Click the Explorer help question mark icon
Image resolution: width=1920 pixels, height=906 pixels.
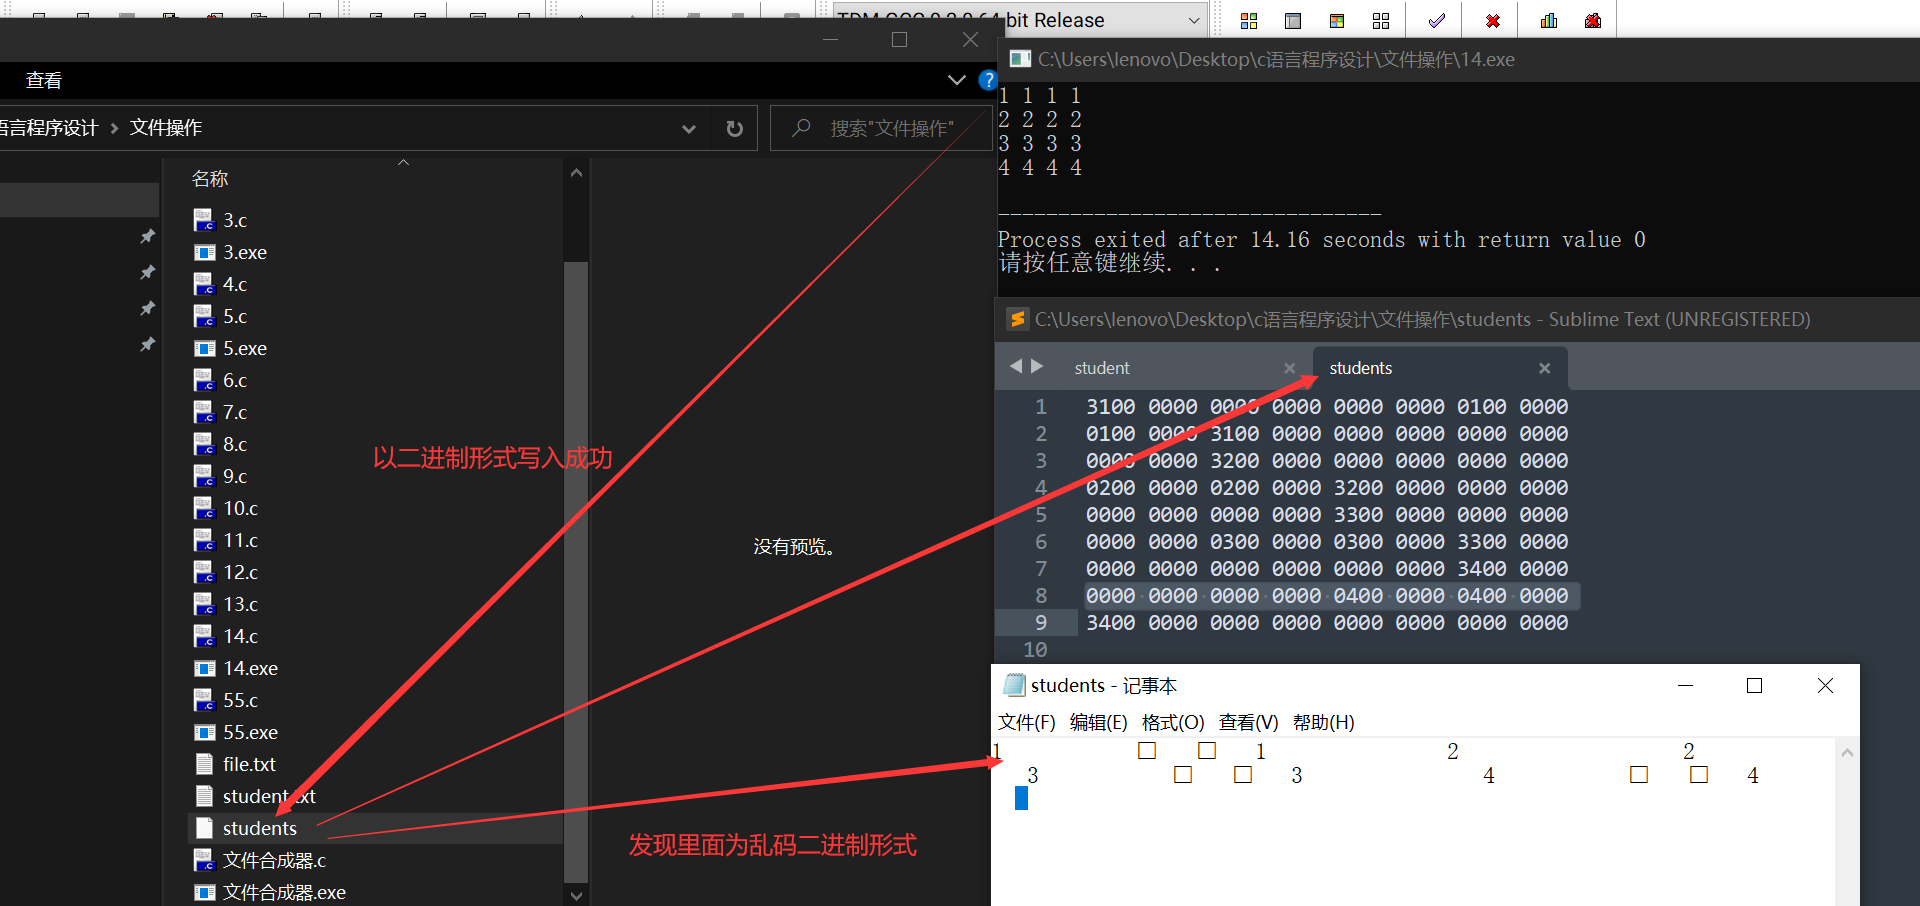click(988, 80)
